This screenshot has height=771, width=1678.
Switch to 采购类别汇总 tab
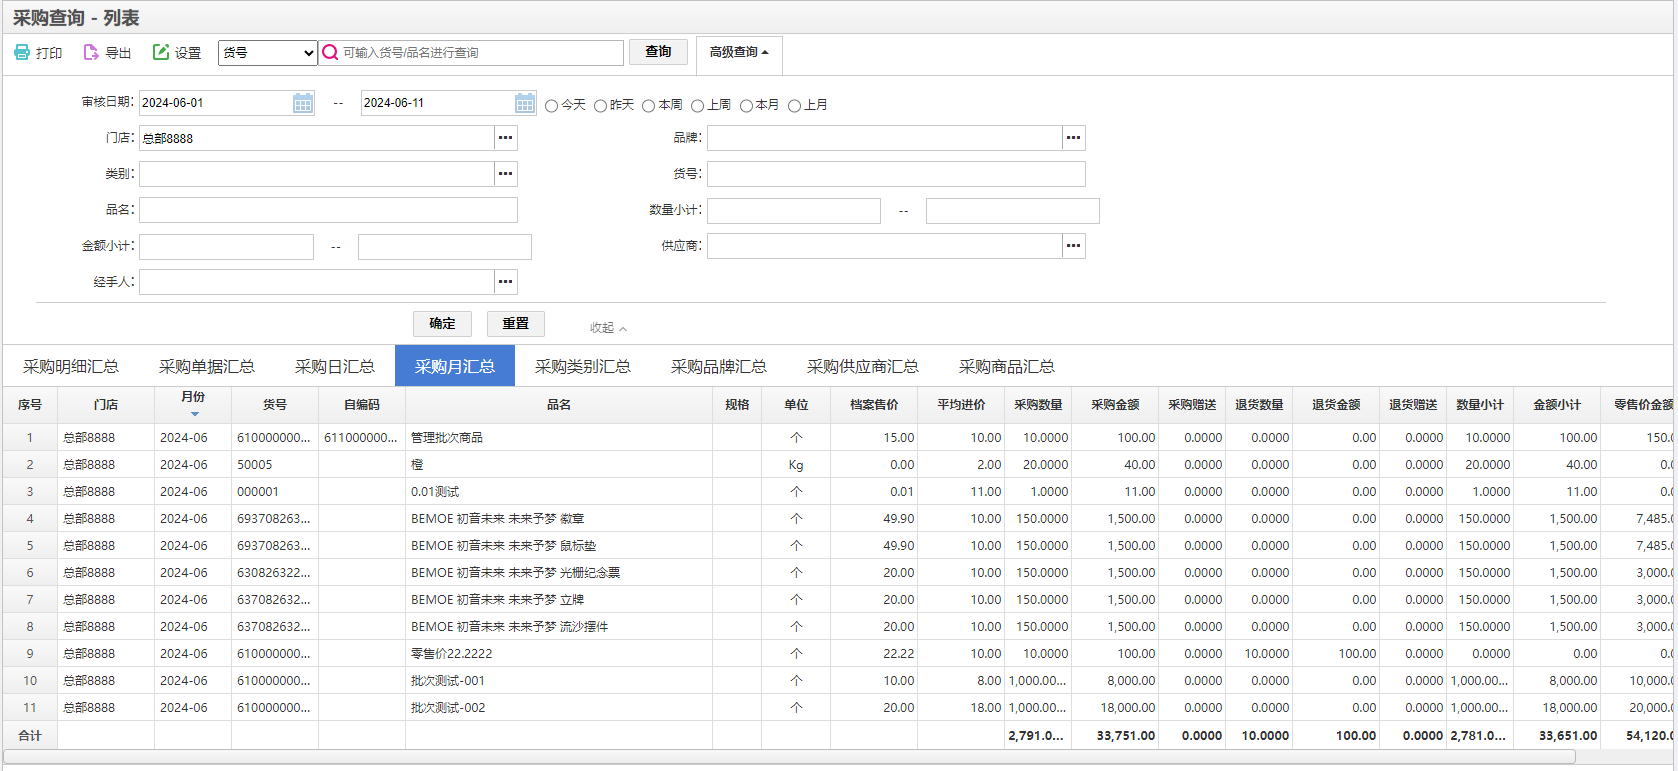coord(583,366)
